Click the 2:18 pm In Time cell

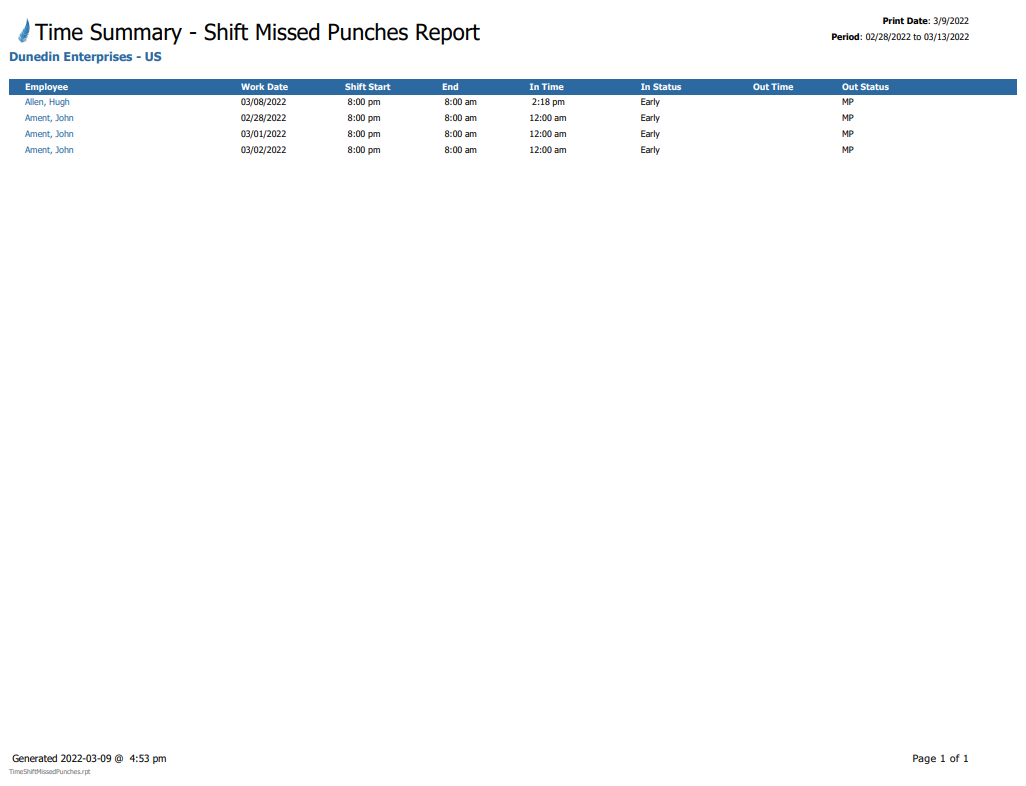548,102
